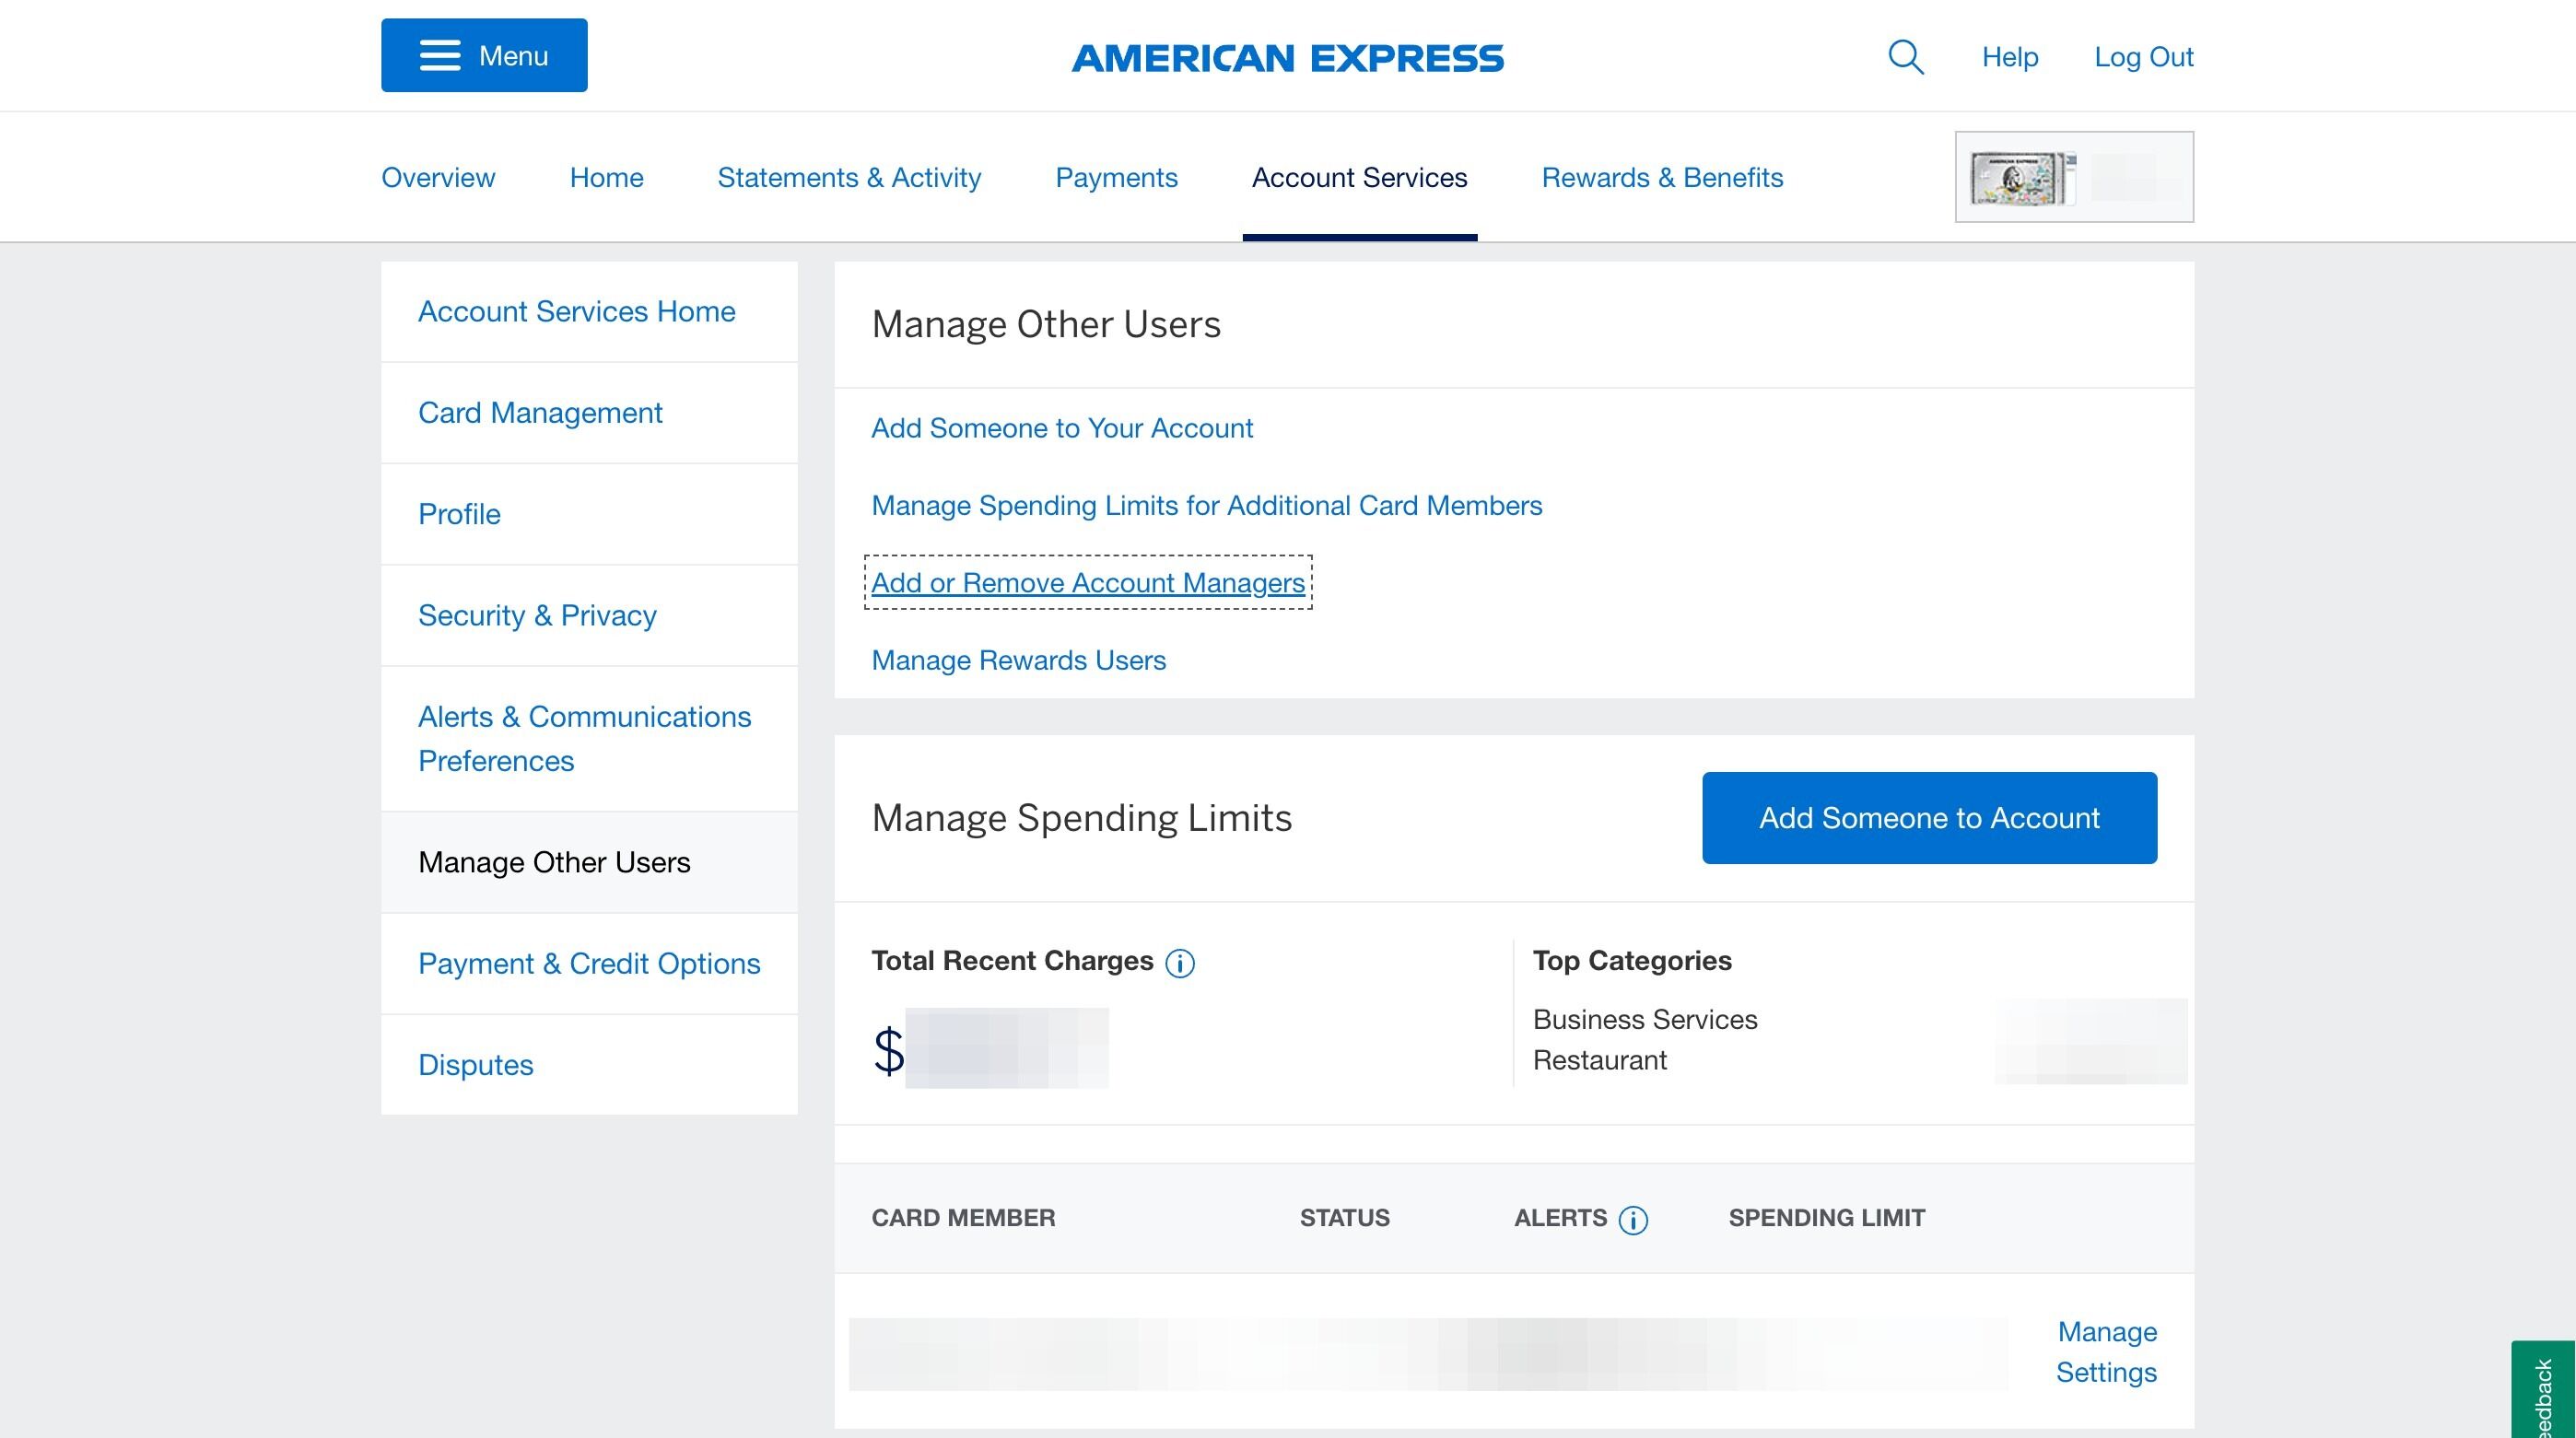Open the Rewards & Benefits tab
Viewport: 2576px width, 1438px height.
(1662, 177)
